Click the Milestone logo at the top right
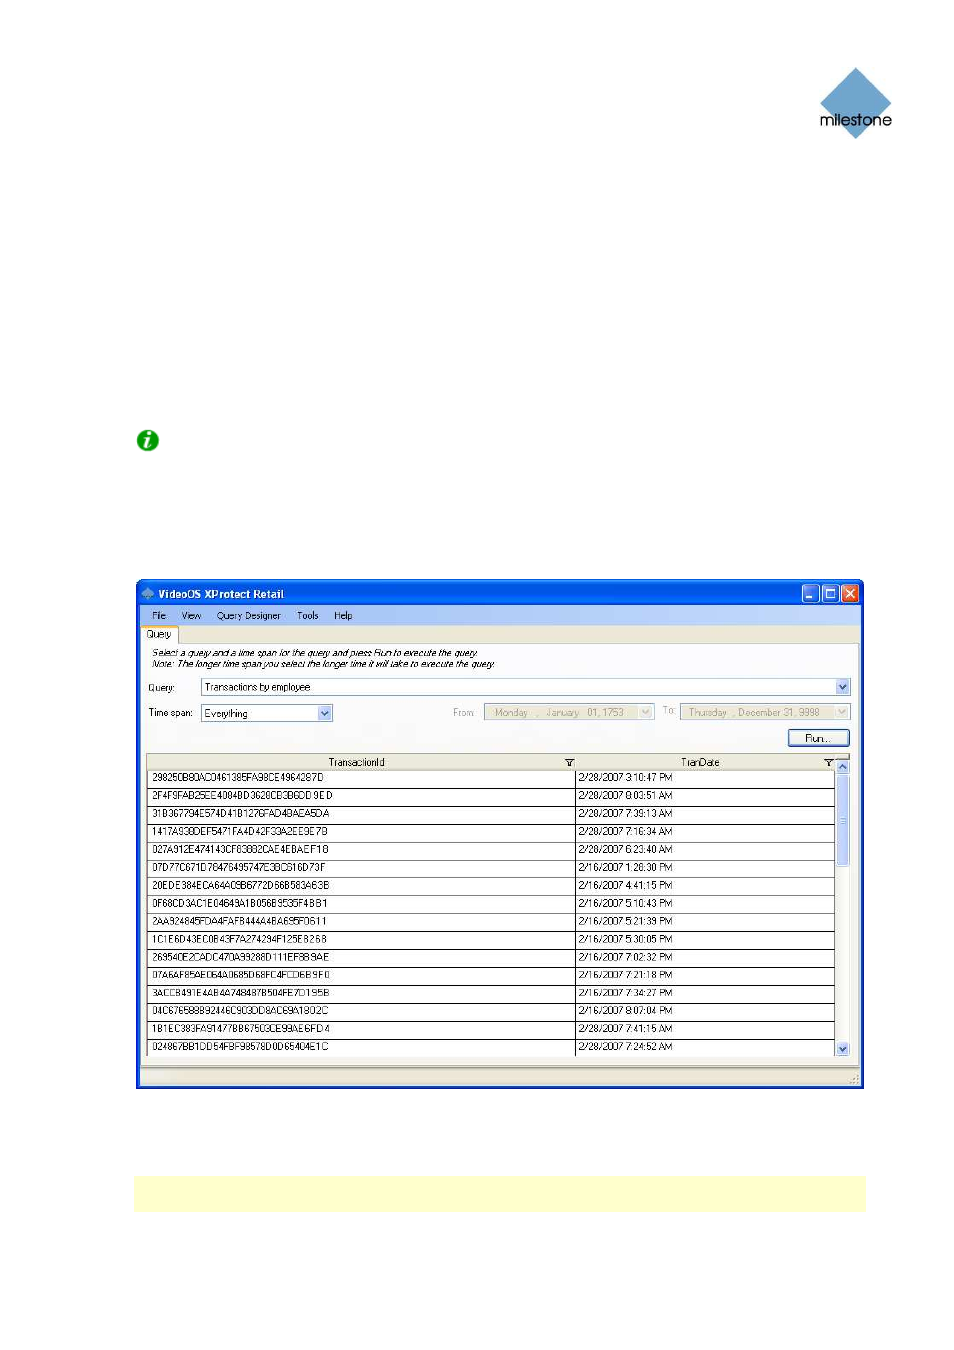 856,104
